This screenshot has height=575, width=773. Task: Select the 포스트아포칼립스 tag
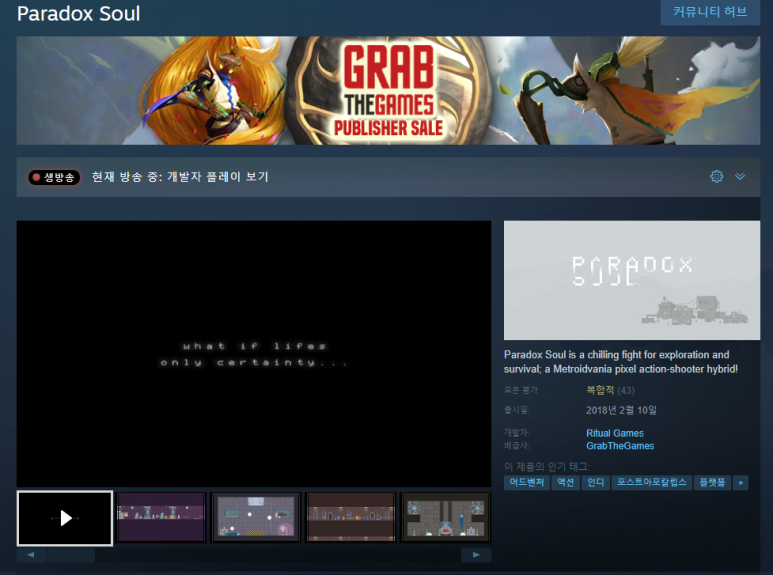tap(652, 482)
